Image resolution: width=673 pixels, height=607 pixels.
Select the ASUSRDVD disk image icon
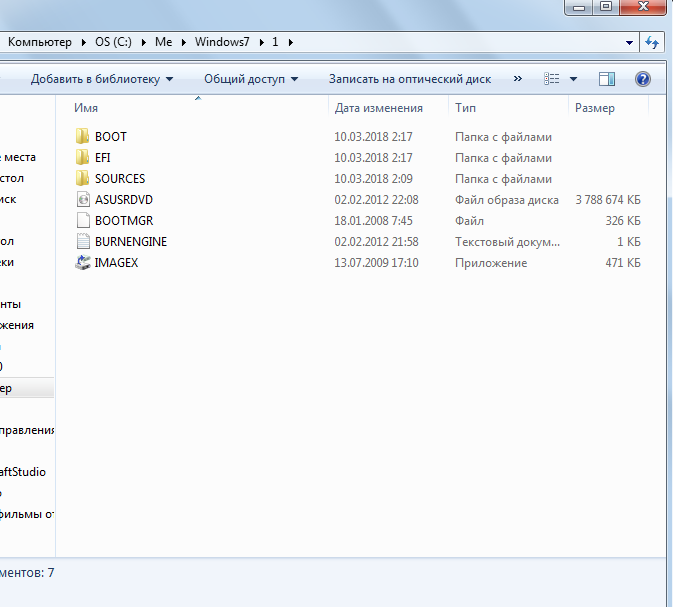click(83, 200)
